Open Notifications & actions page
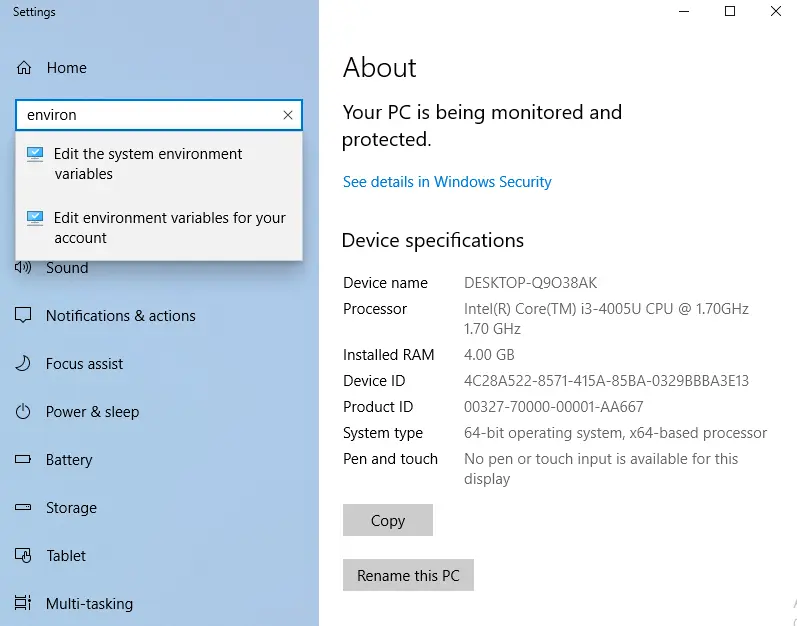This screenshot has height=626, width=797. coord(120,316)
